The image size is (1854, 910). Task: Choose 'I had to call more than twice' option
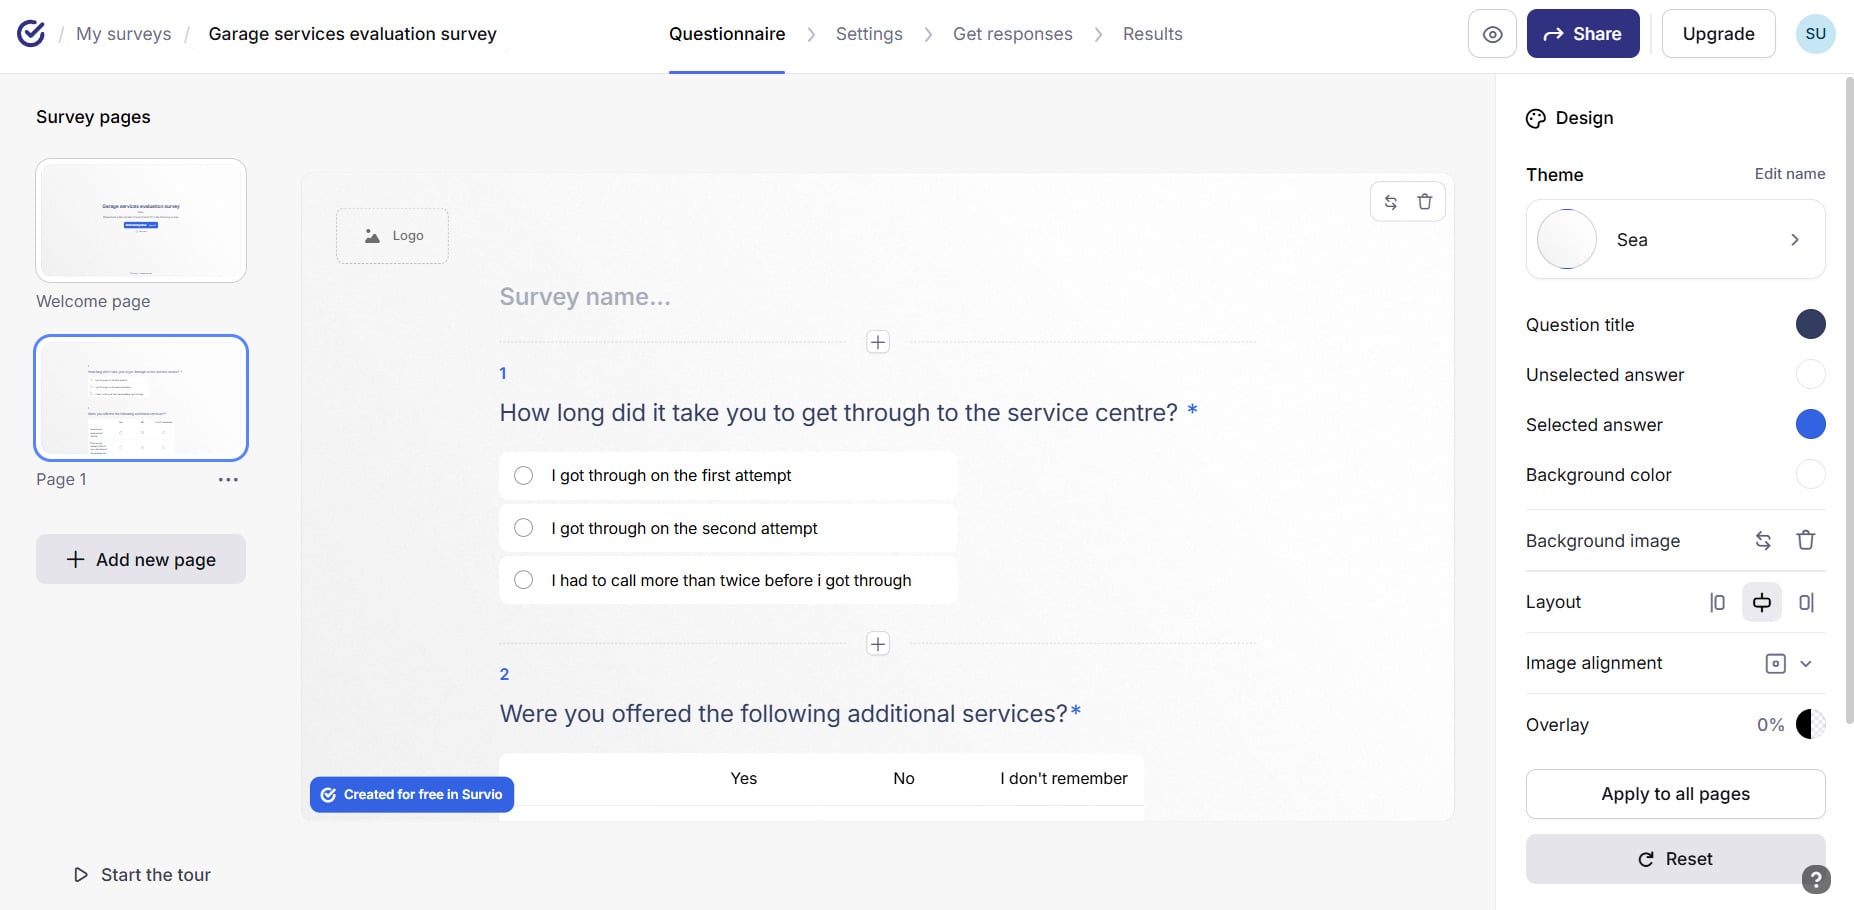point(728,580)
